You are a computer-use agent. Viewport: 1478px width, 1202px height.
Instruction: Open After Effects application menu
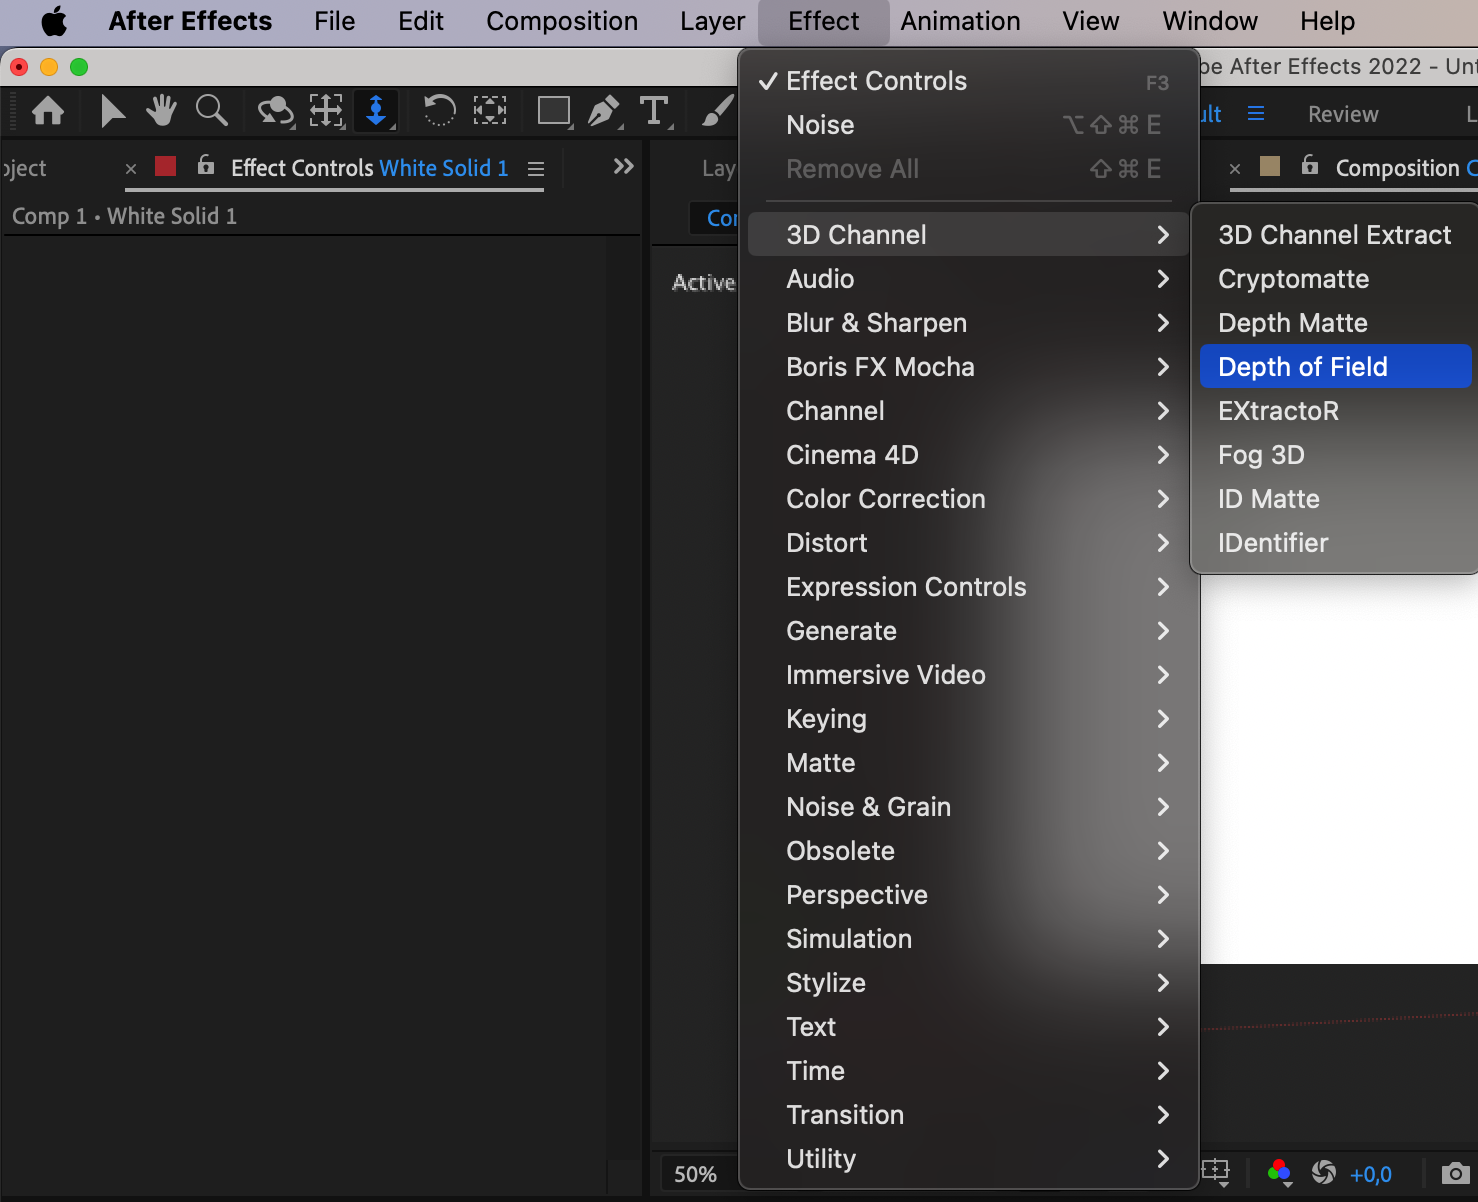190,21
